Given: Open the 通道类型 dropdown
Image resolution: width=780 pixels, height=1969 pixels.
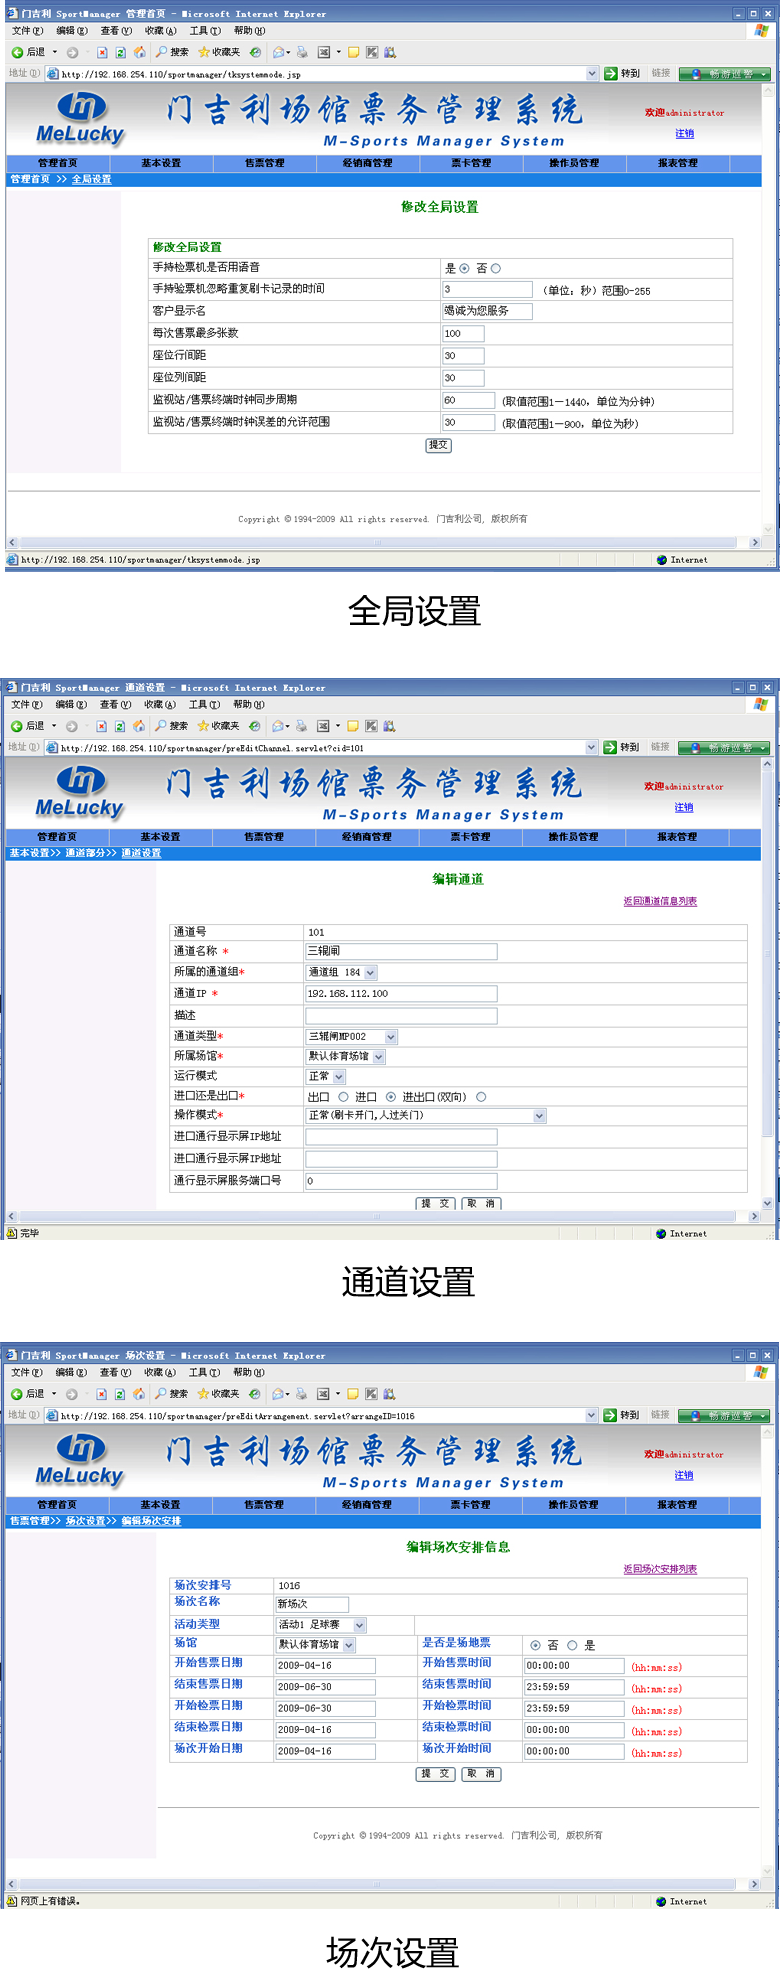Looking at the screenshot, I should (x=391, y=1037).
